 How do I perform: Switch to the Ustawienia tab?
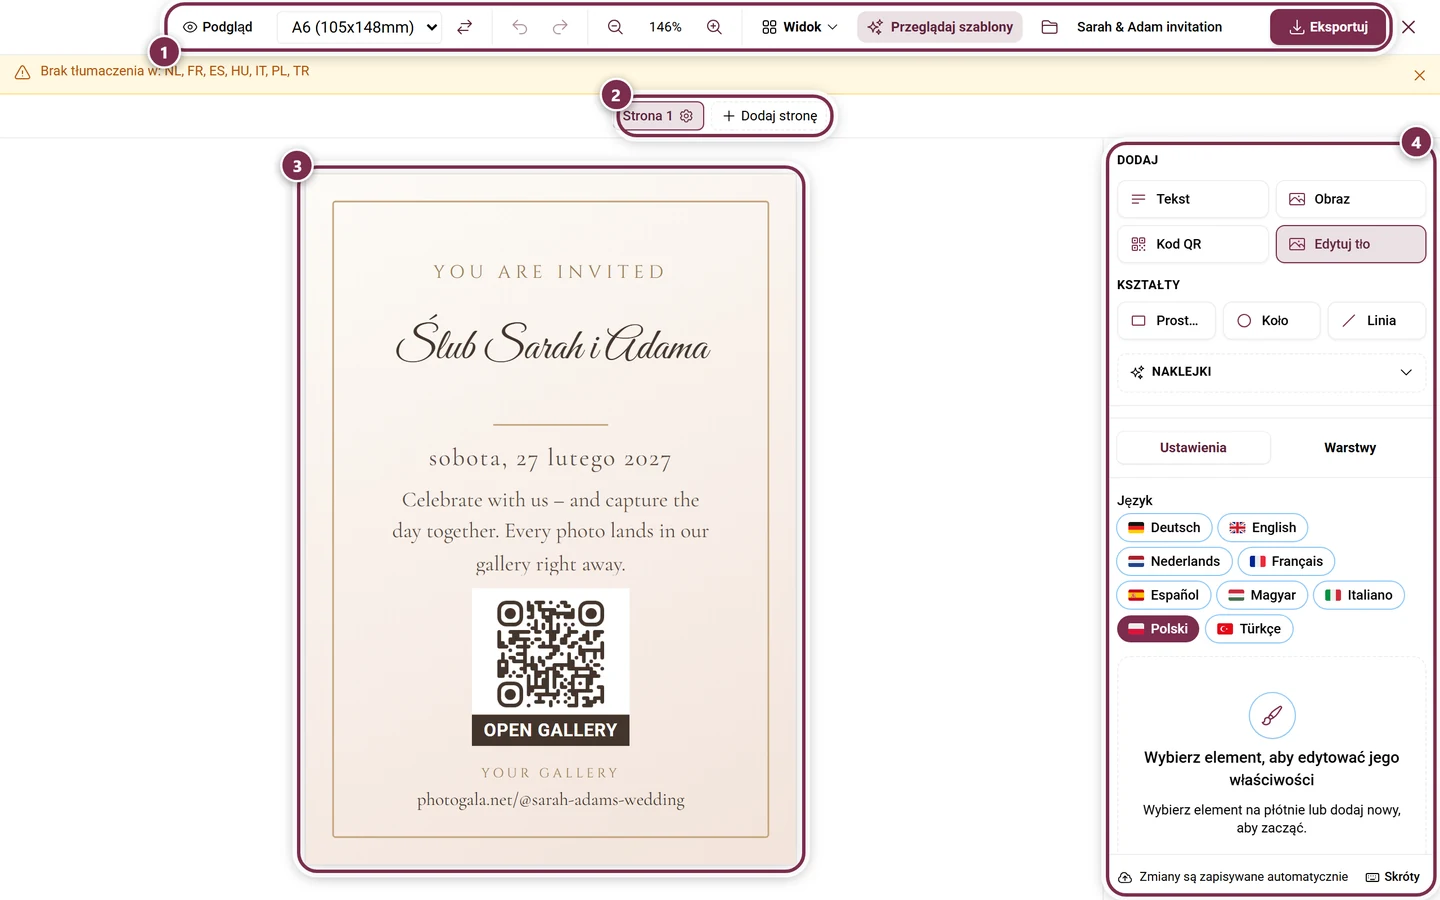tap(1193, 448)
